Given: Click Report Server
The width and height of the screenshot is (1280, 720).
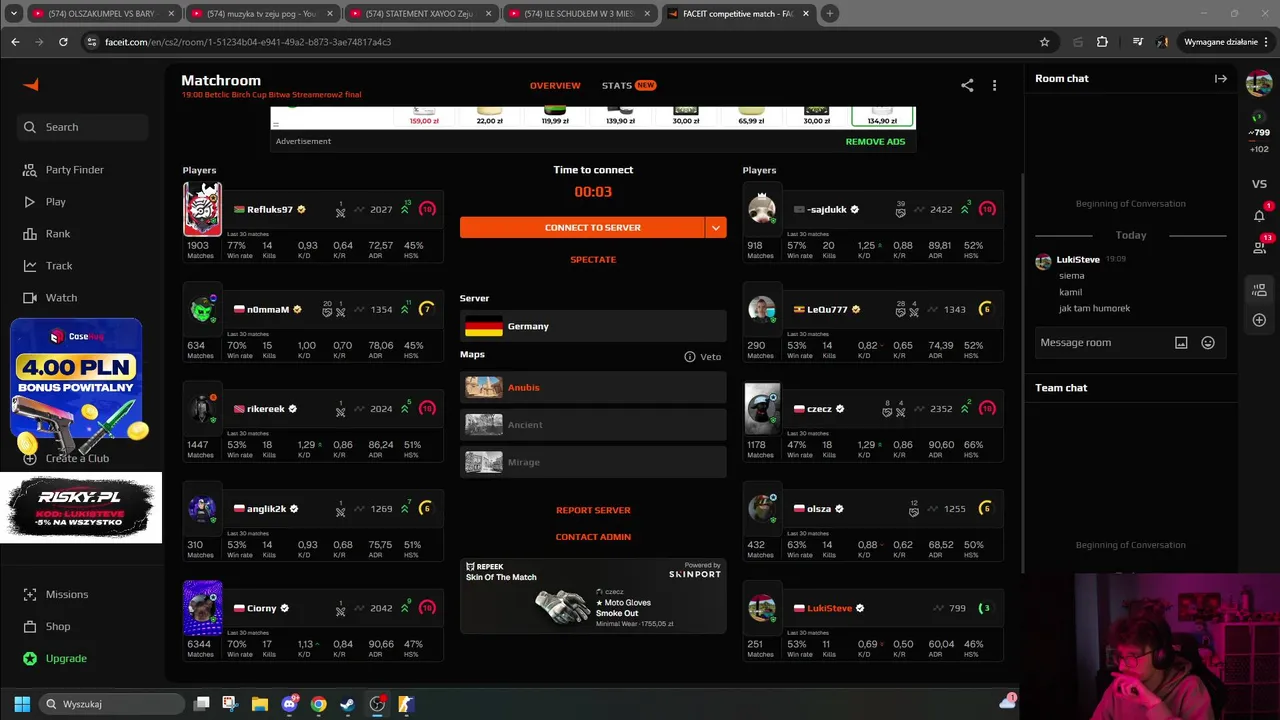Looking at the screenshot, I should 593,511.
